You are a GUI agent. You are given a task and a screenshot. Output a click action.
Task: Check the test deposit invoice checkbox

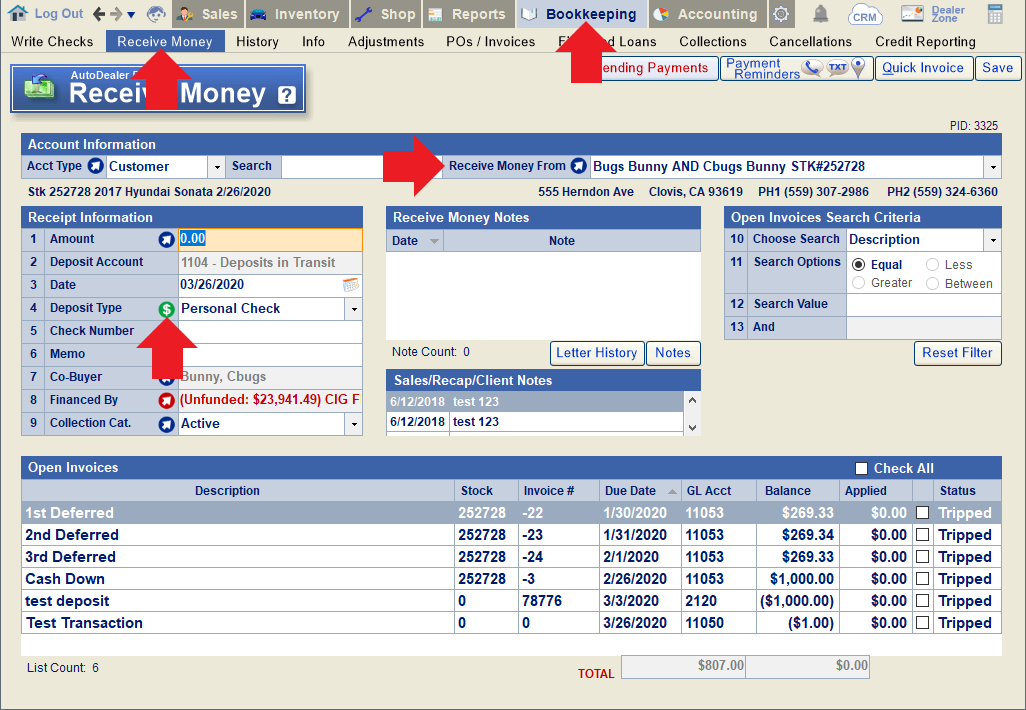coord(922,601)
